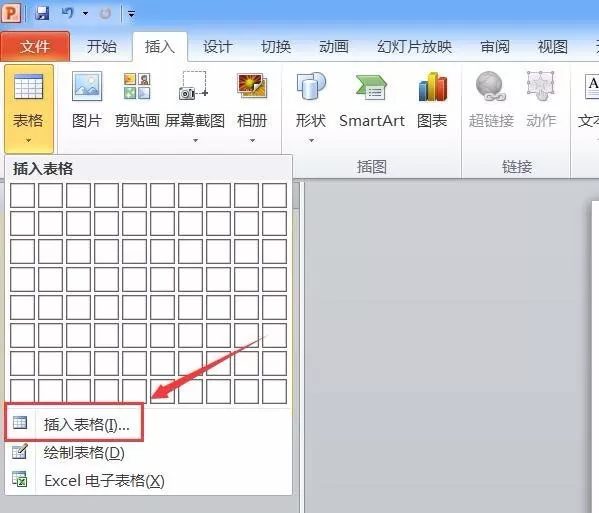The width and height of the screenshot is (599, 513).
Task: Open the 幻灯片放映 tab
Action: tap(414, 47)
